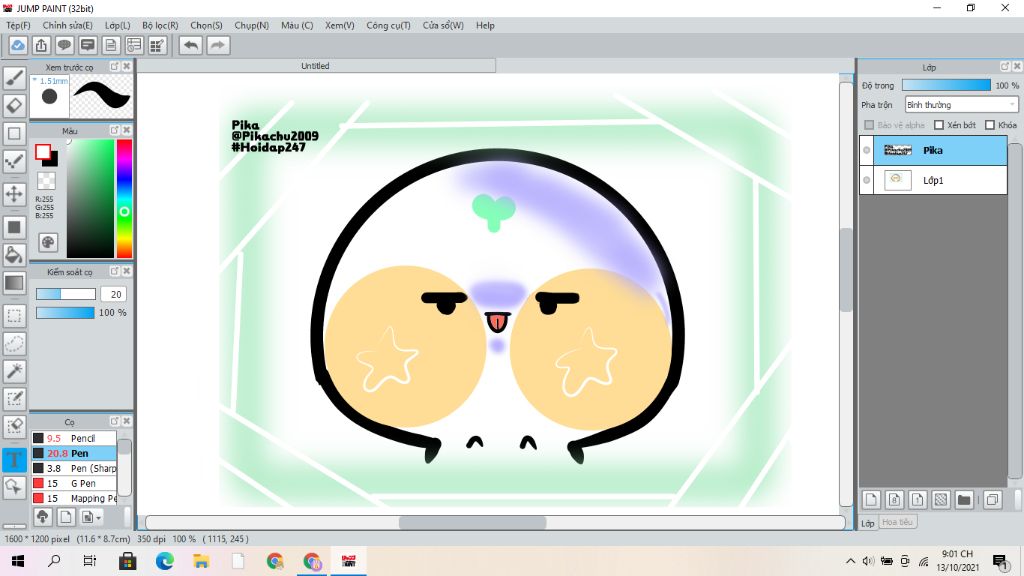
Task: Add a new 8-bit layer
Action: (894, 500)
